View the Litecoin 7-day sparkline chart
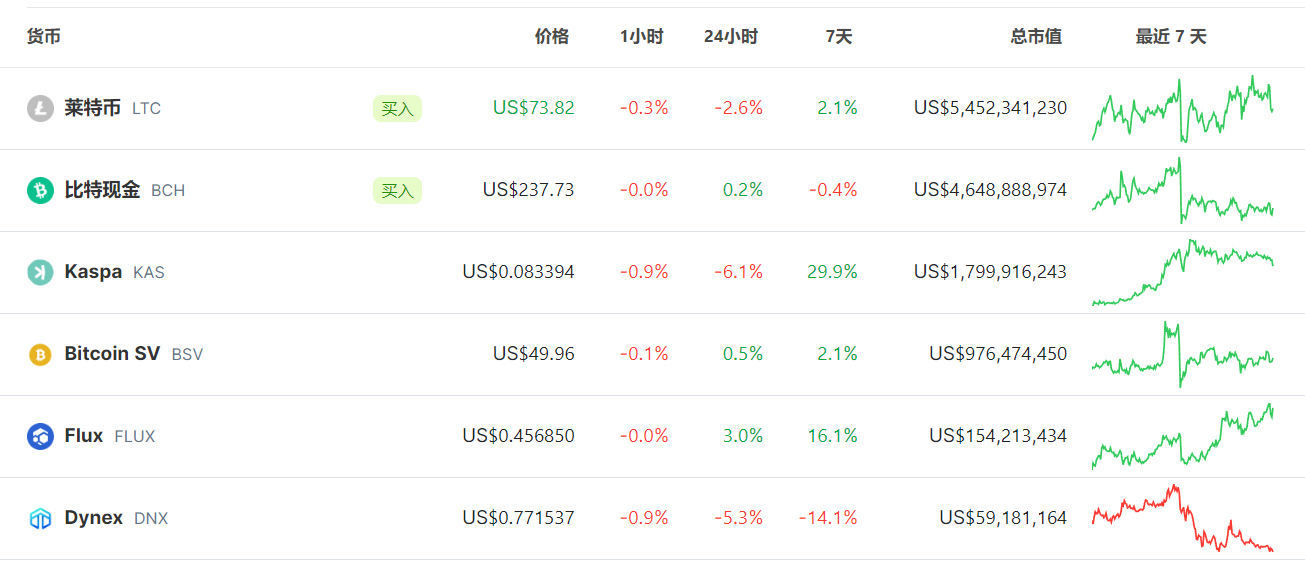 pos(1182,109)
